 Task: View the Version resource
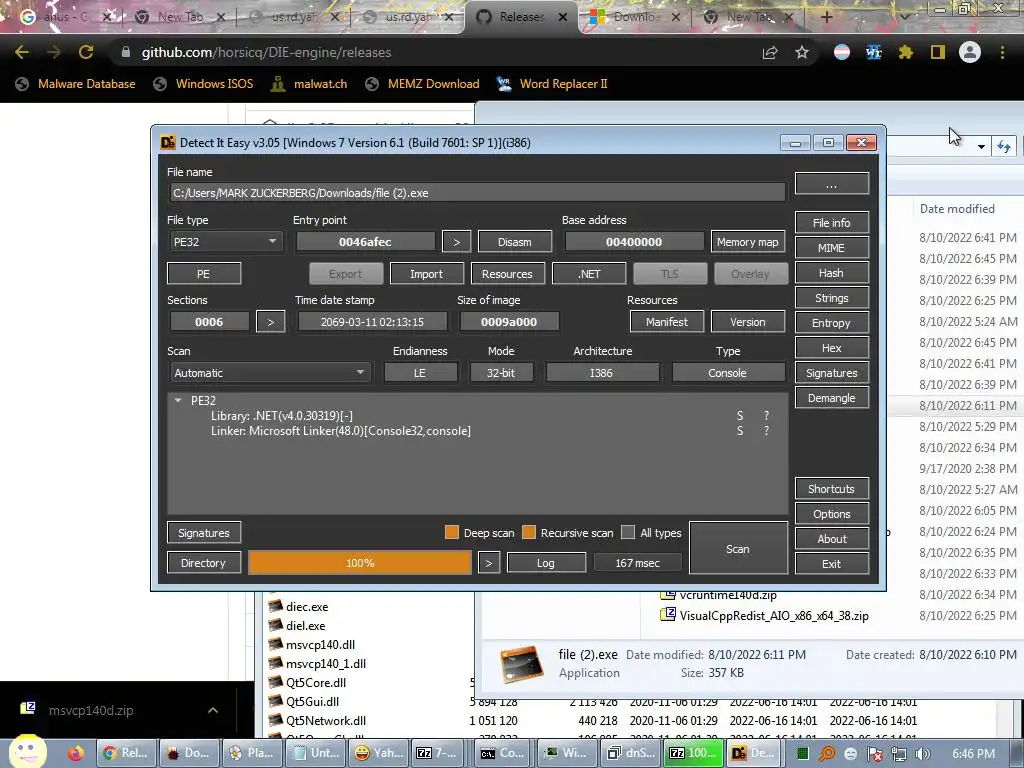[x=748, y=322]
